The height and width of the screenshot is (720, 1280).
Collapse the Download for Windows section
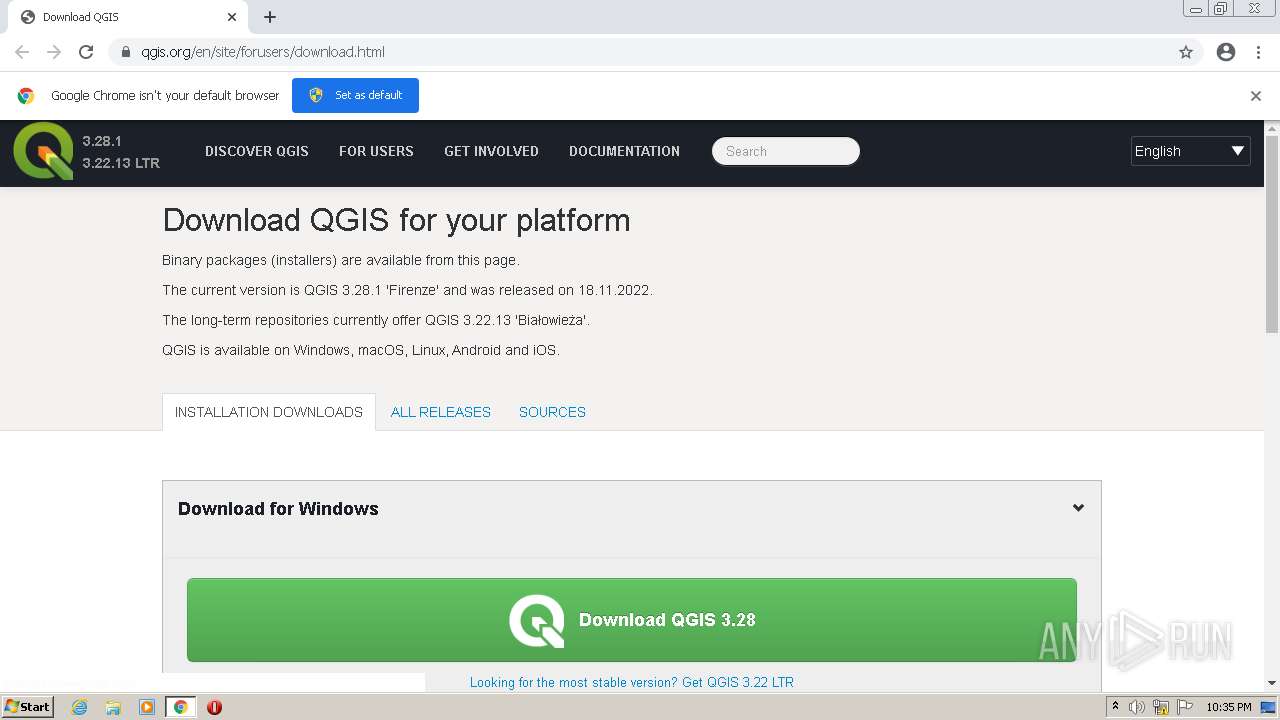(1078, 508)
